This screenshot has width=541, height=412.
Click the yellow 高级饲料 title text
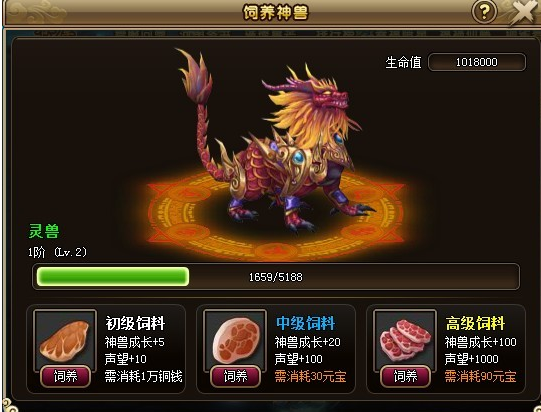click(x=475, y=323)
